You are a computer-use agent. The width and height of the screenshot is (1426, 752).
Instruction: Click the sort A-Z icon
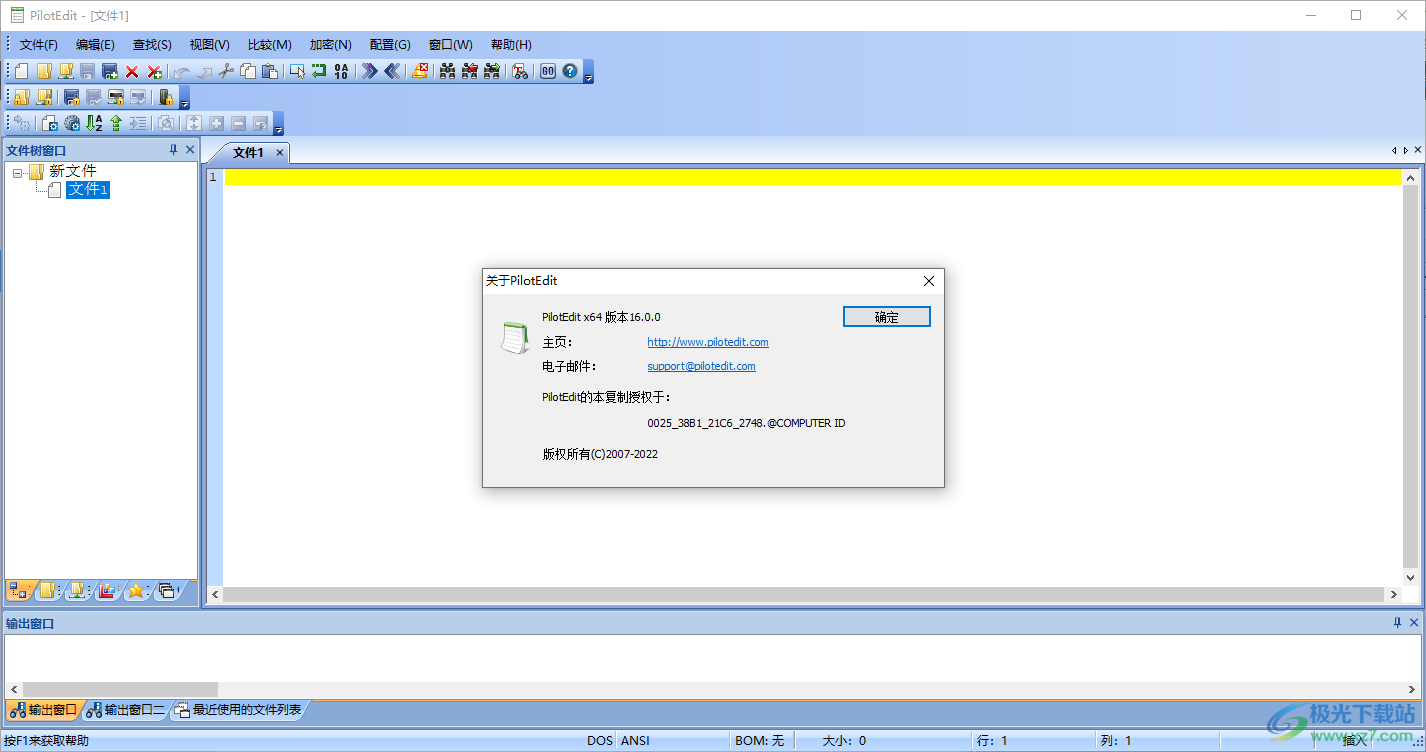[x=94, y=123]
